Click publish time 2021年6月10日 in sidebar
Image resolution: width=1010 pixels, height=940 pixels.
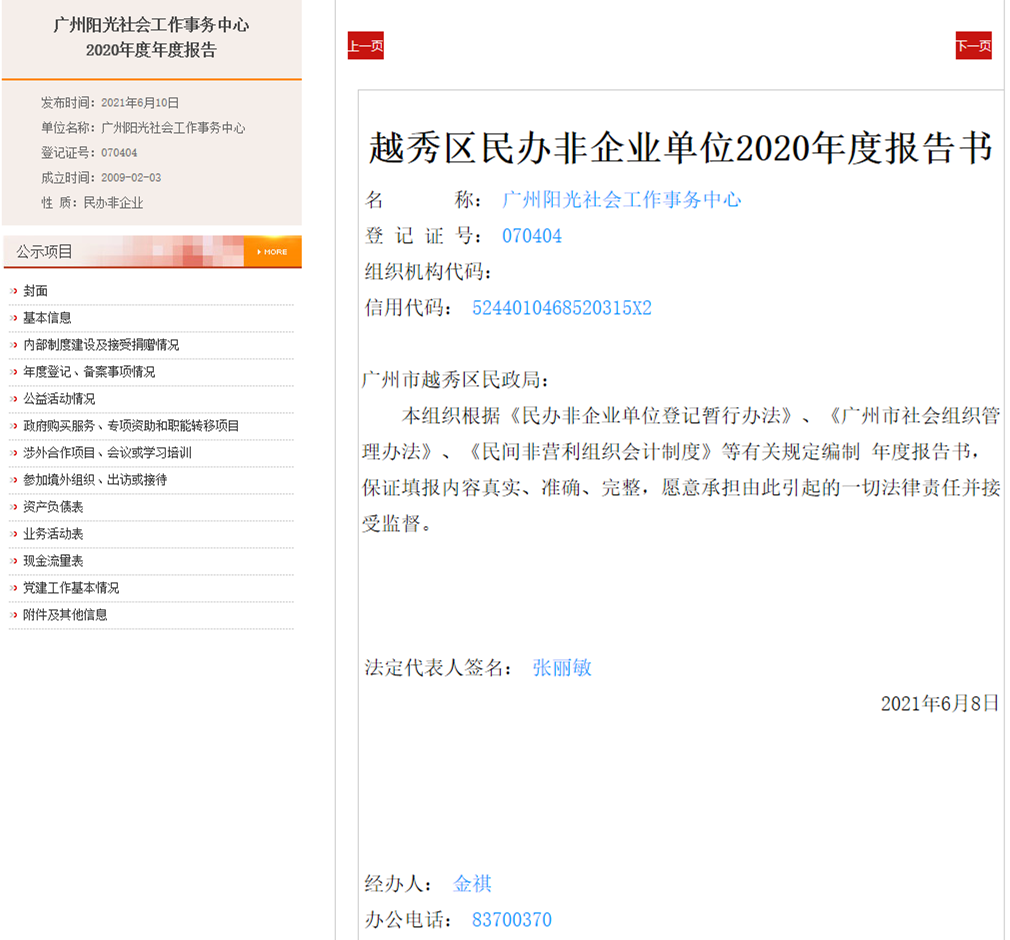click(x=140, y=103)
